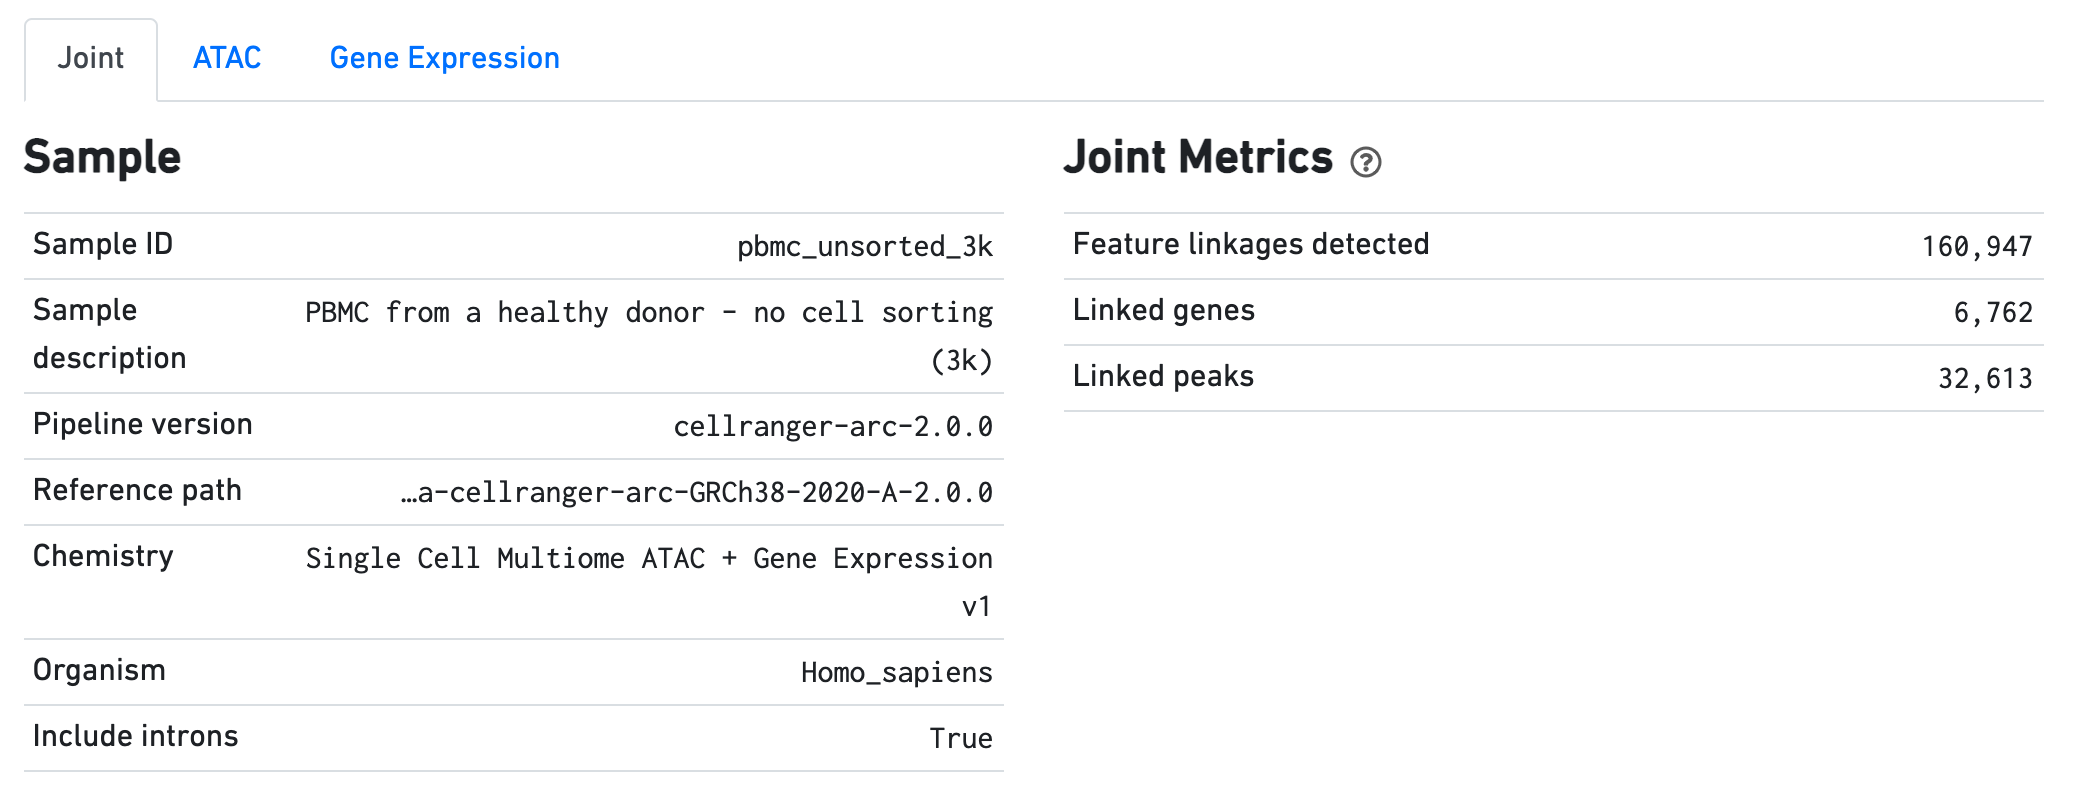The height and width of the screenshot is (788, 2076).
Task: Click the Linked genes label
Action: (x=1163, y=310)
